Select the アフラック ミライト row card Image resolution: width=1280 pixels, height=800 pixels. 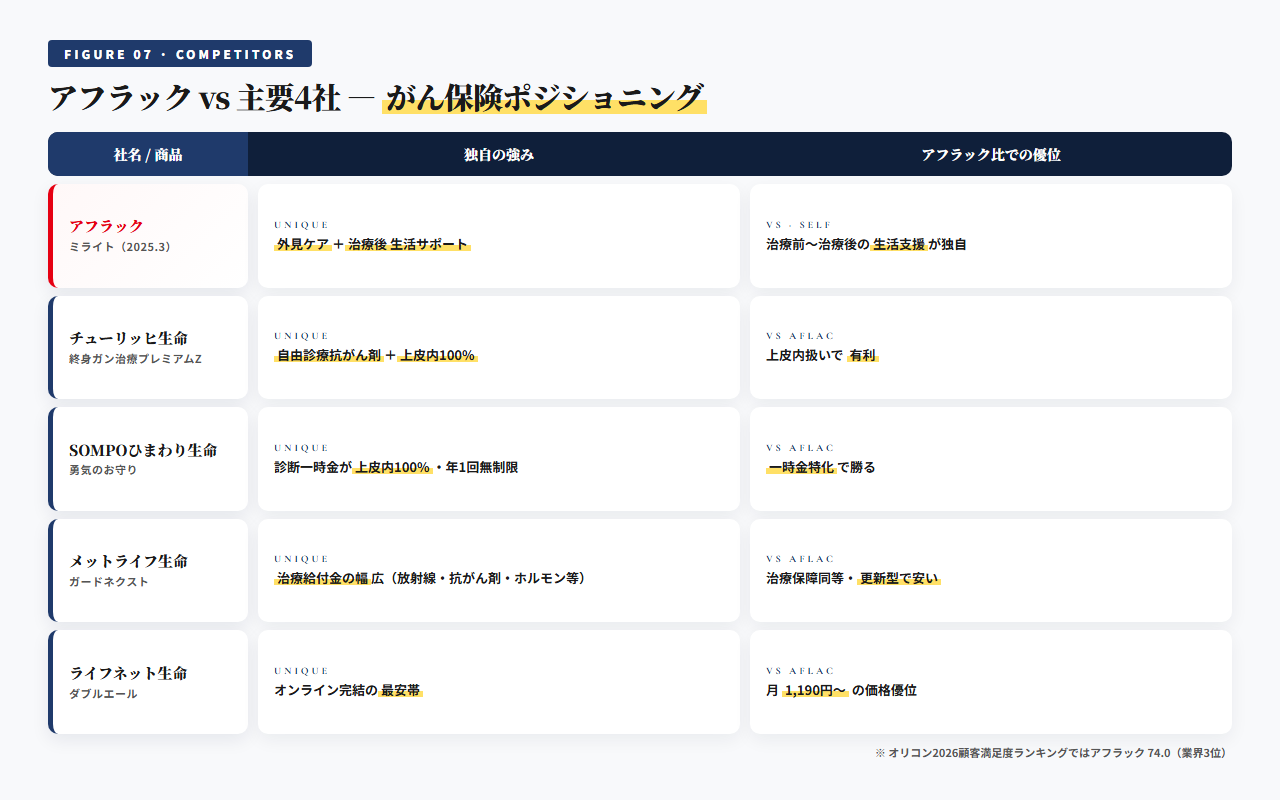pos(147,236)
